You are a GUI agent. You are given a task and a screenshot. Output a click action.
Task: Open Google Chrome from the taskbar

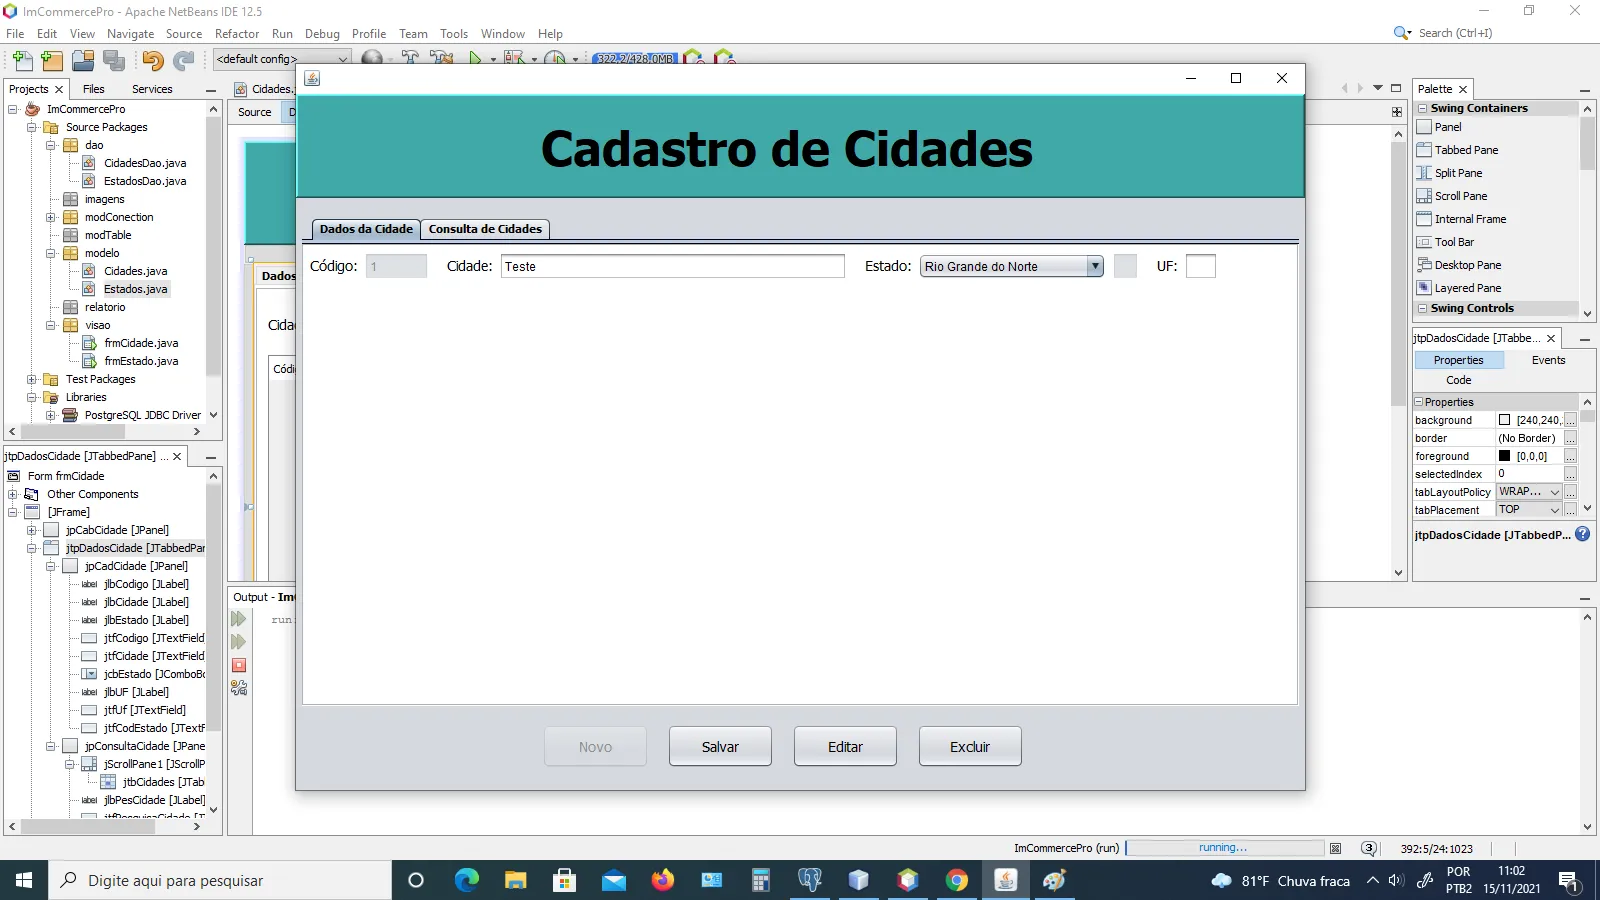[957, 880]
